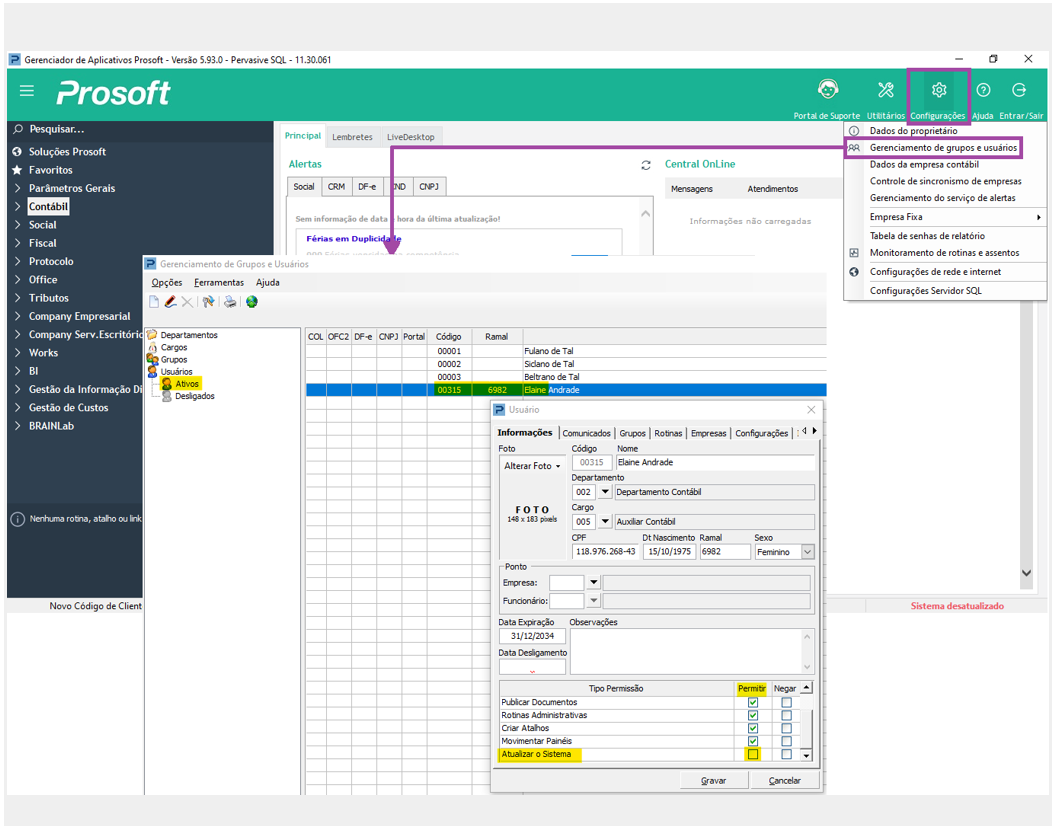Click the search magnifier icon in sidebar
1056x826 pixels.
click(x=18, y=129)
